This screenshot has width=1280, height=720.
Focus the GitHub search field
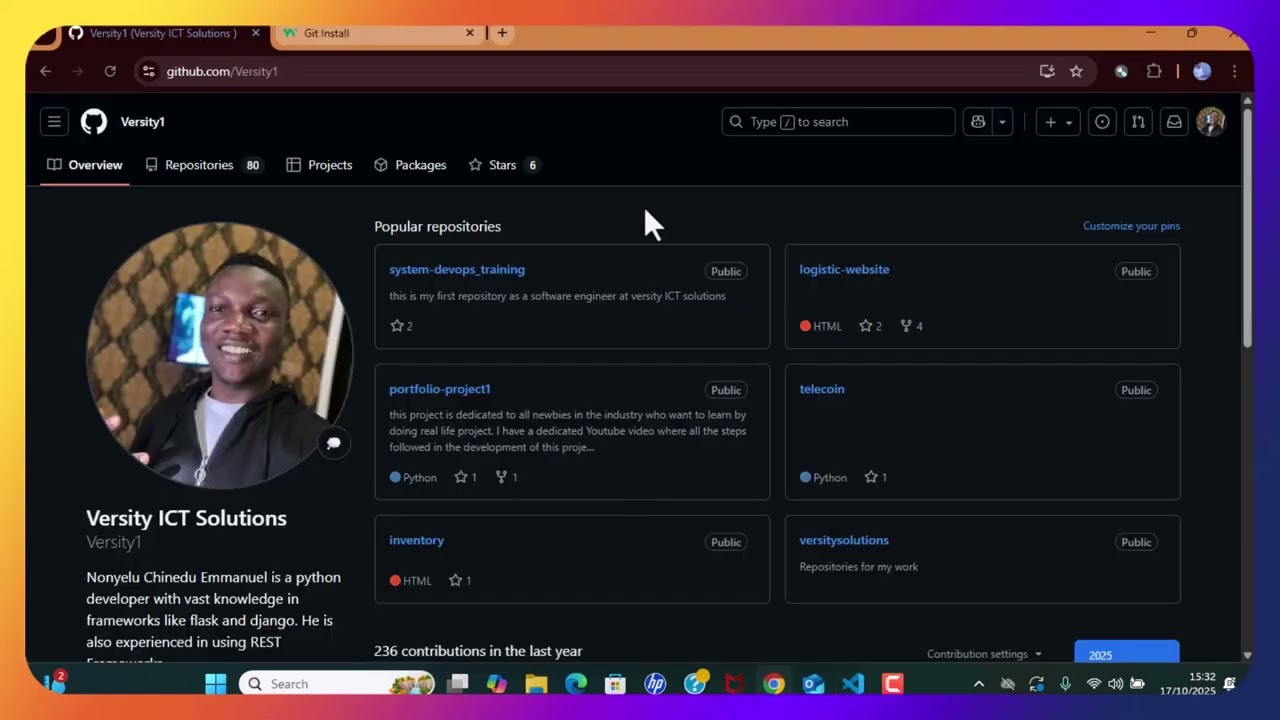[838, 122]
